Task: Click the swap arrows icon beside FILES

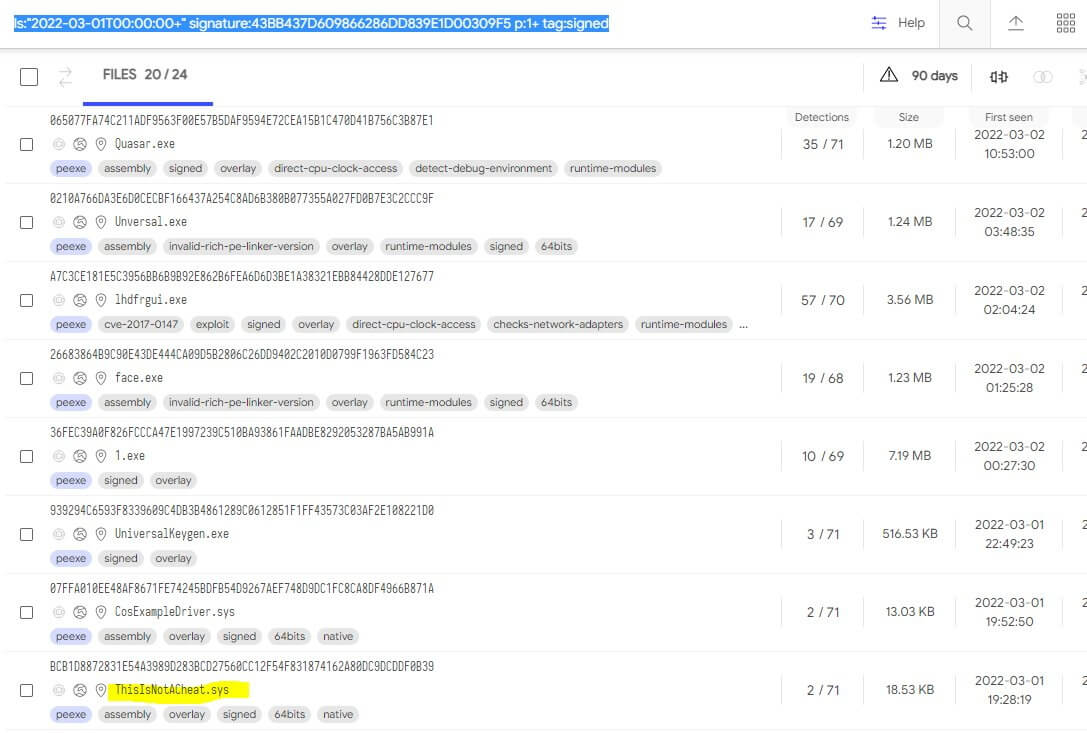Action: (66, 76)
